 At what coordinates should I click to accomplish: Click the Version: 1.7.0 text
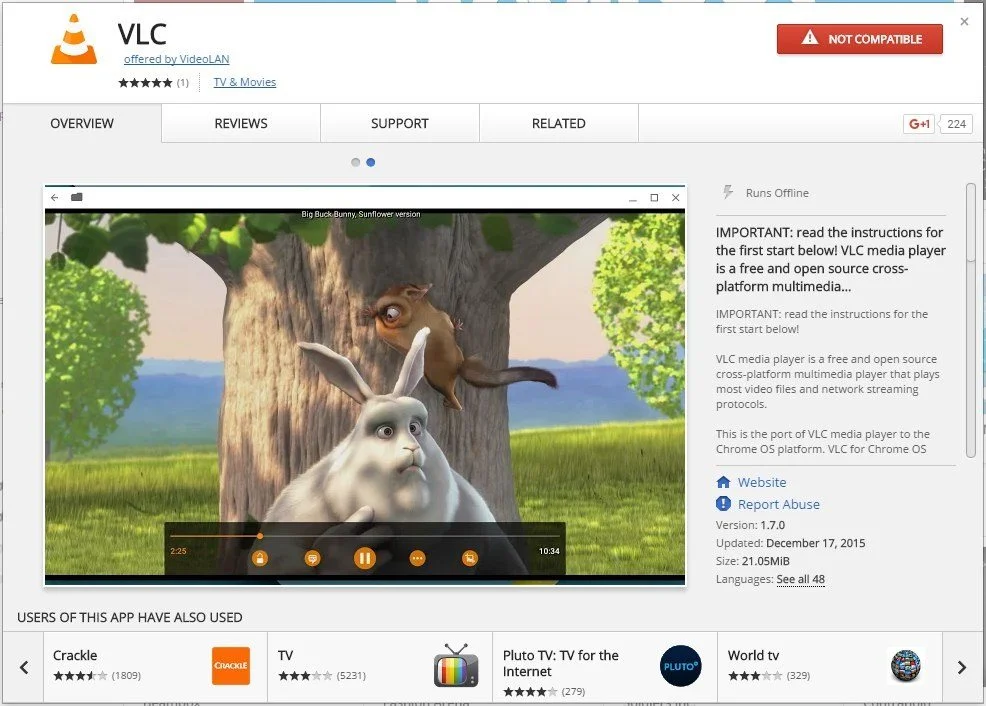[x=750, y=525]
